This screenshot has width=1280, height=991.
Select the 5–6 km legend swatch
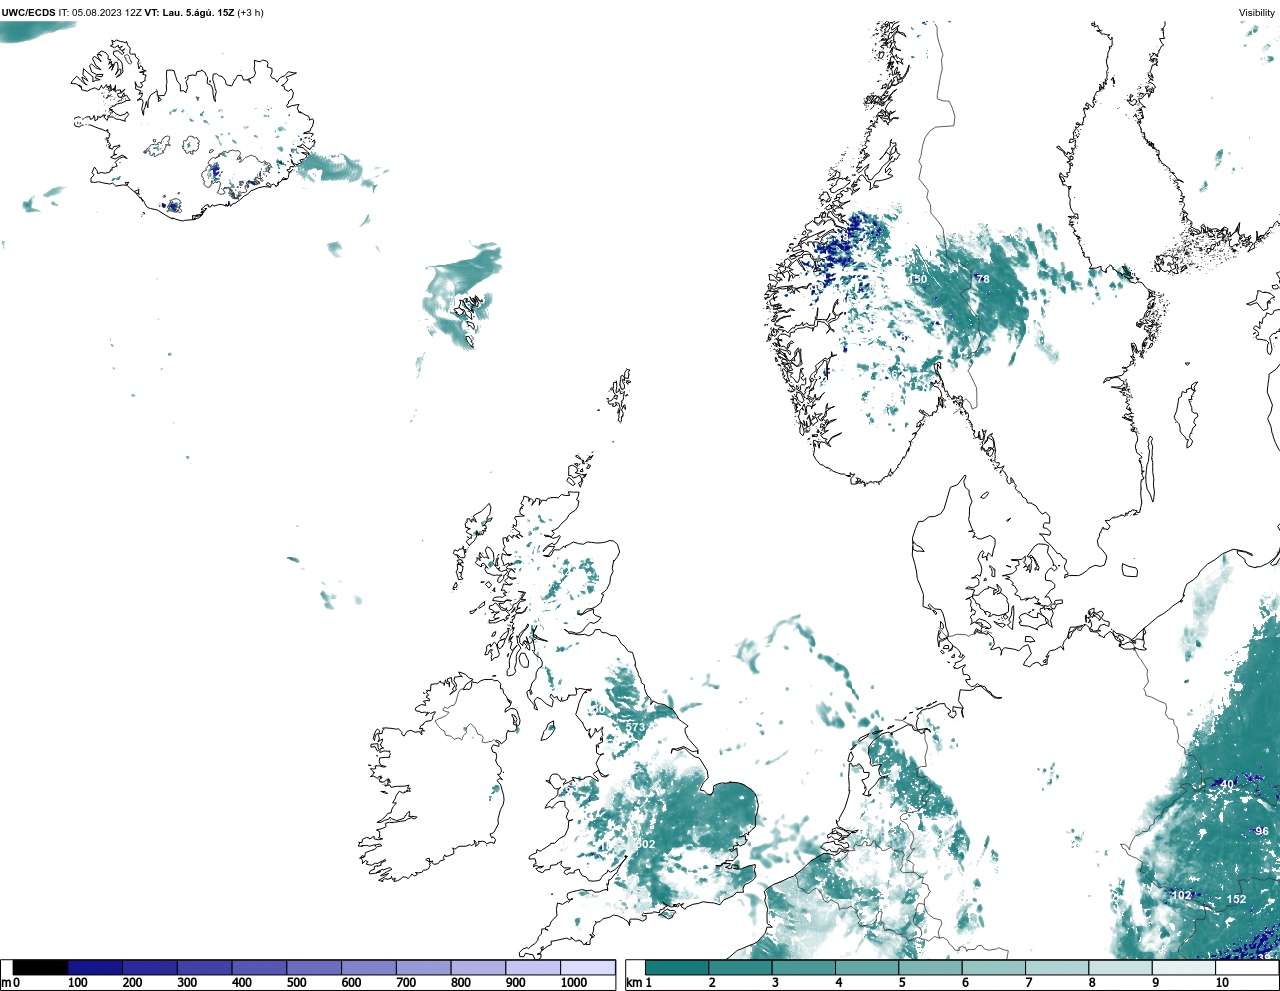[x=930, y=967]
